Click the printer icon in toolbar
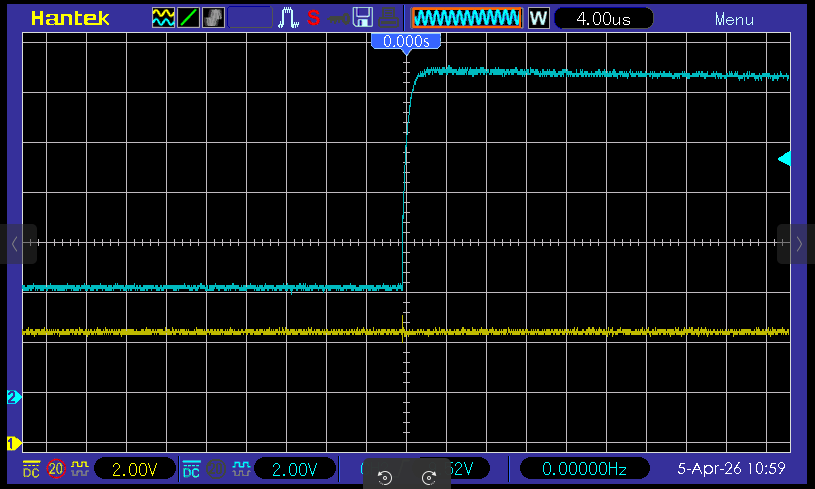The height and width of the screenshot is (489, 815). coord(387,17)
